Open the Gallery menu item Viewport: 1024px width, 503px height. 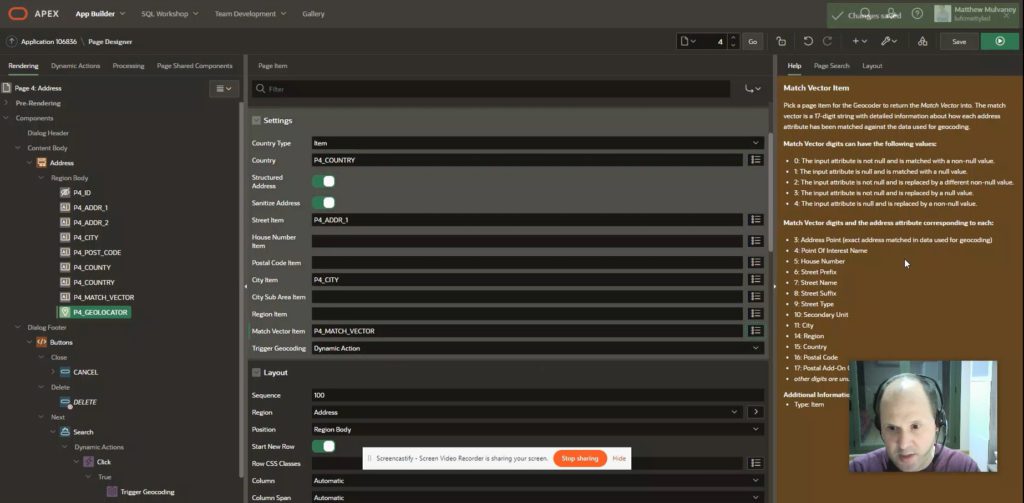tap(313, 14)
